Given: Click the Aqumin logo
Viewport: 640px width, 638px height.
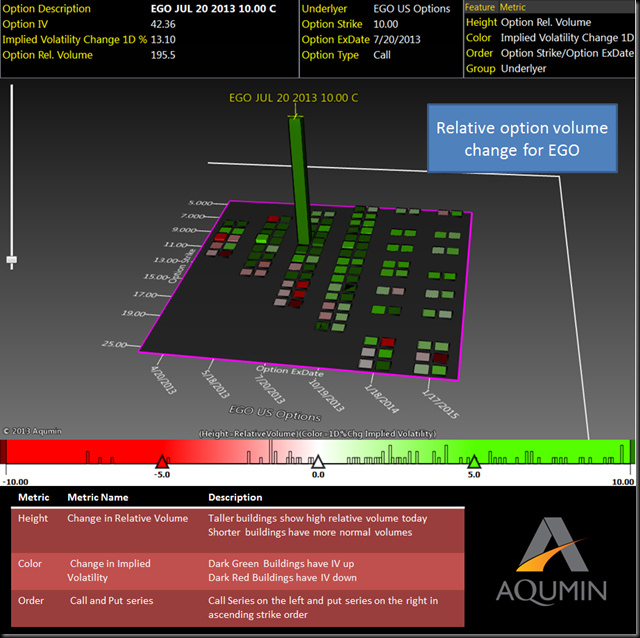Looking at the screenshot, I should click(551, 560).
